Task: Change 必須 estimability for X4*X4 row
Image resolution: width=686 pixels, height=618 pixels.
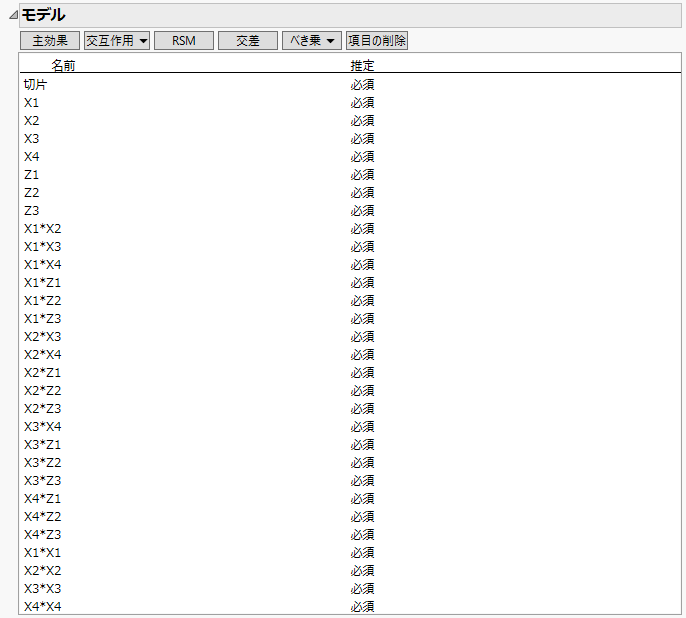Action: 362,607
